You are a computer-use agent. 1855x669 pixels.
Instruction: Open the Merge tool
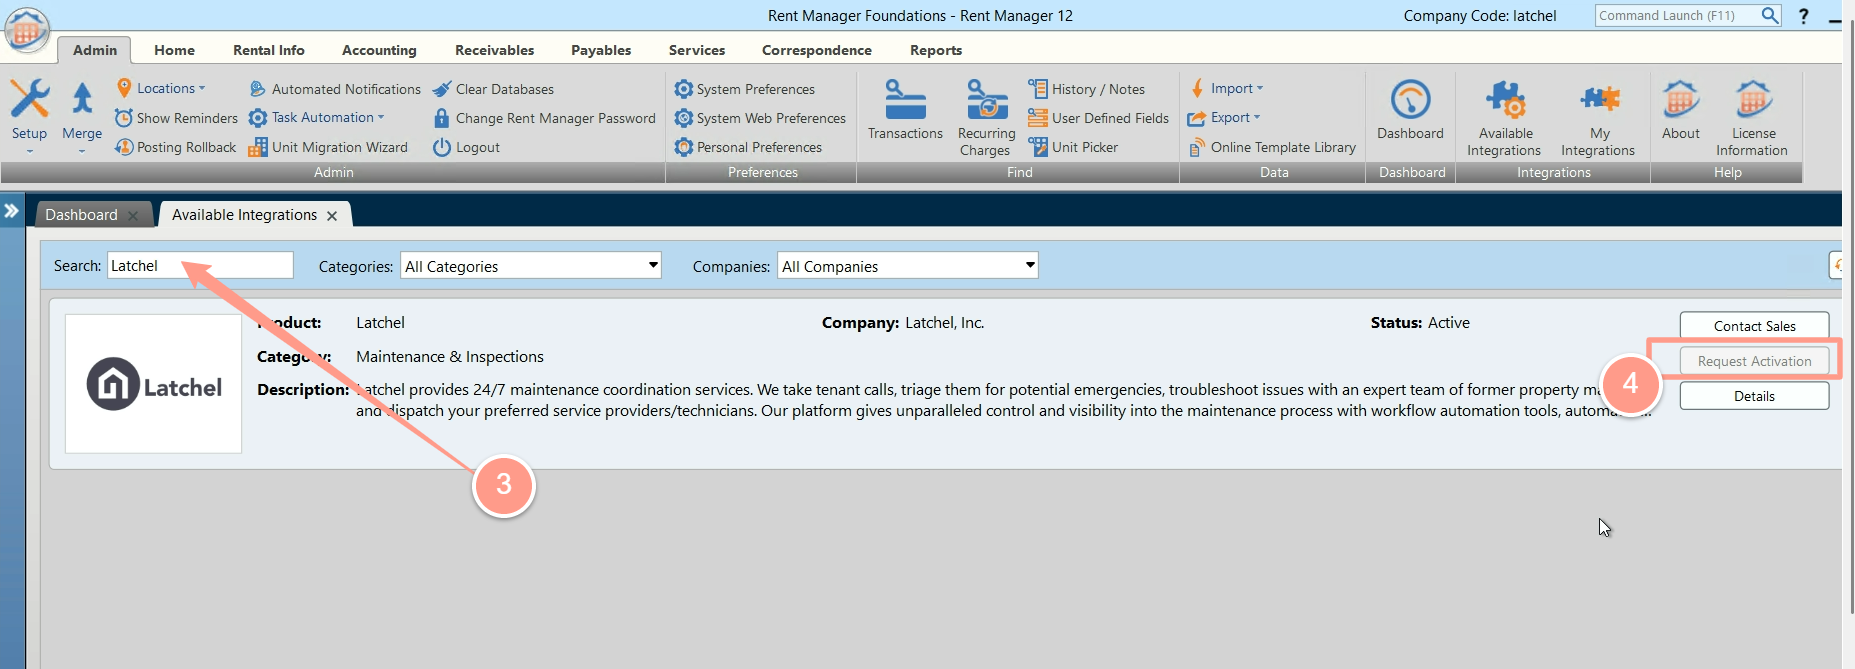tap(82, 115)
